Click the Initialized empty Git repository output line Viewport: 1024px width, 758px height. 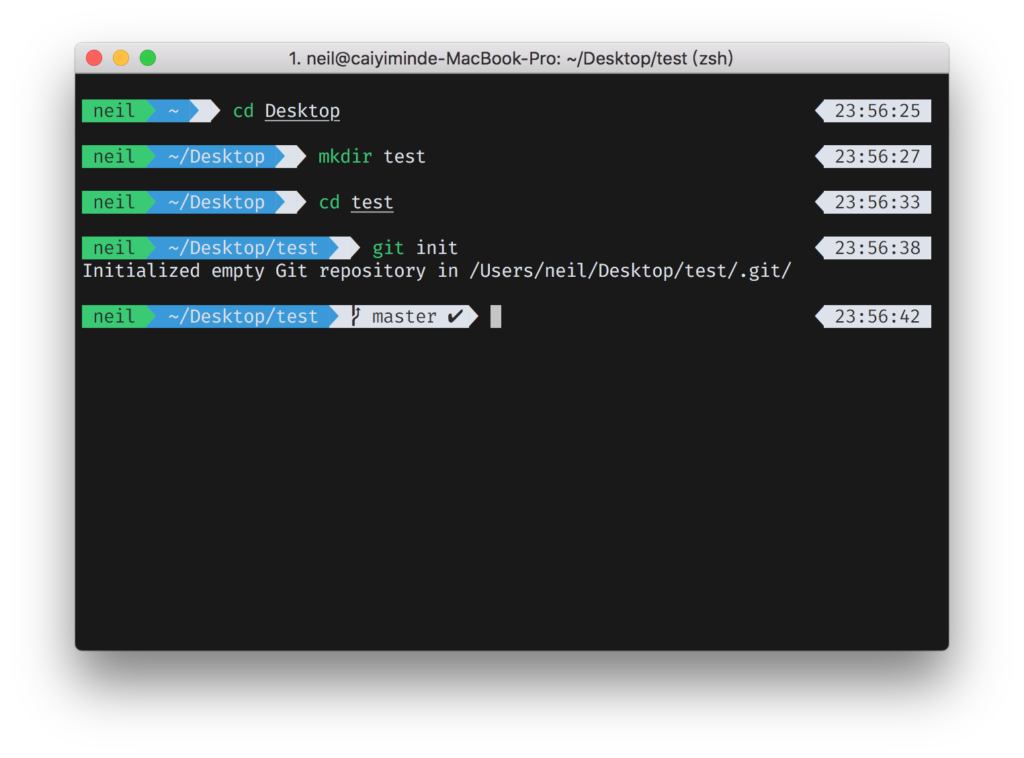(436, 271)
